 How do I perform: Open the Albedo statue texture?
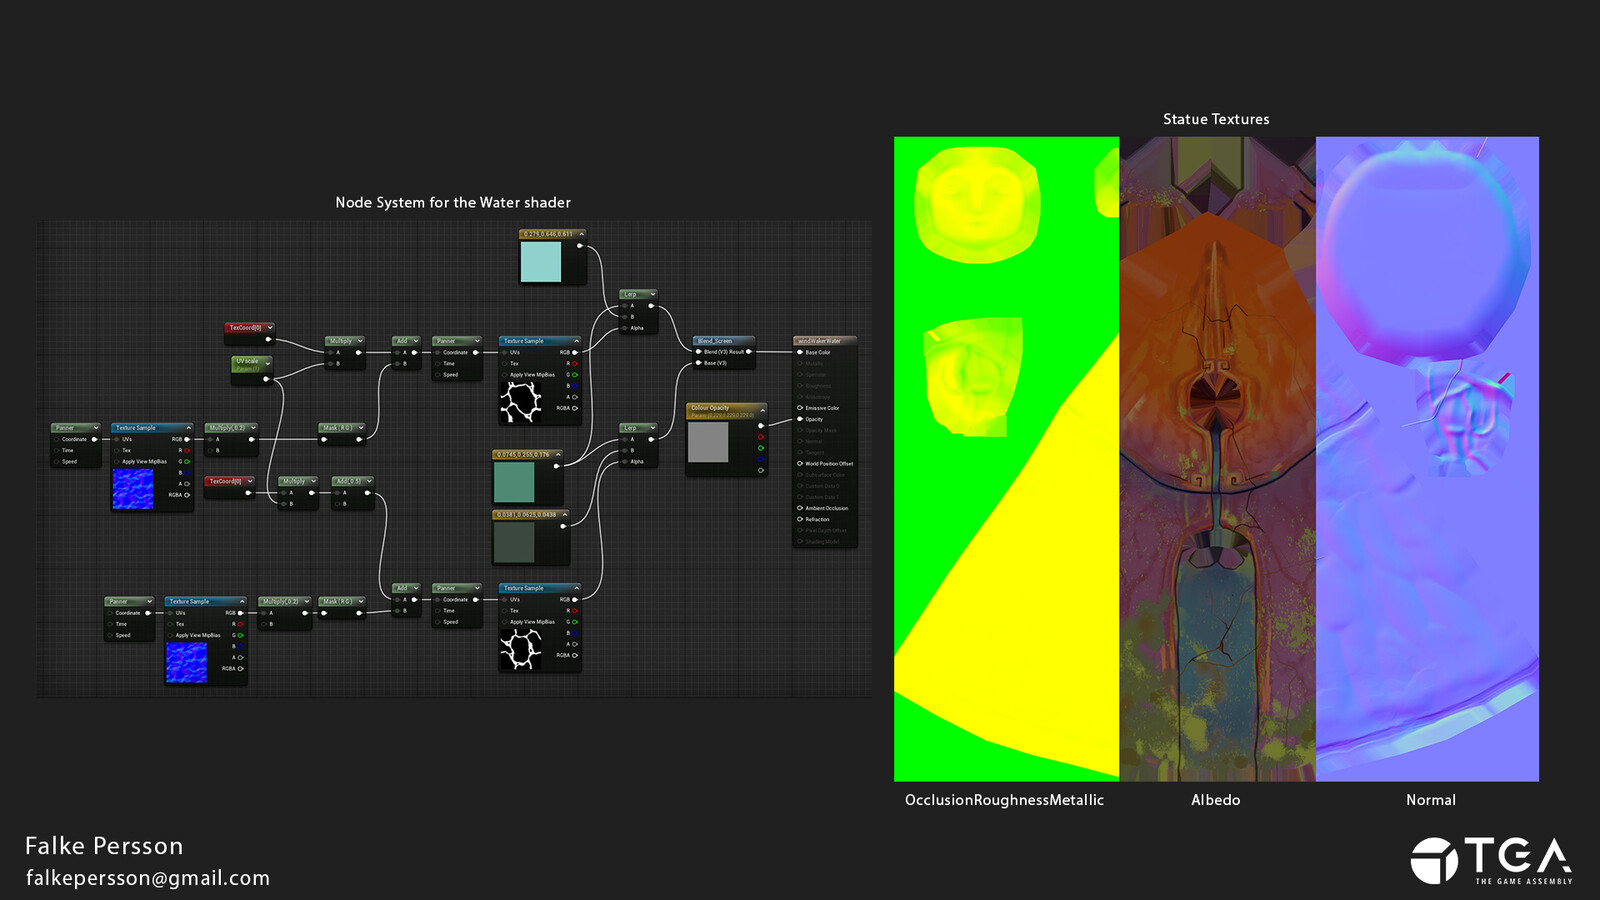point(1218,459)
